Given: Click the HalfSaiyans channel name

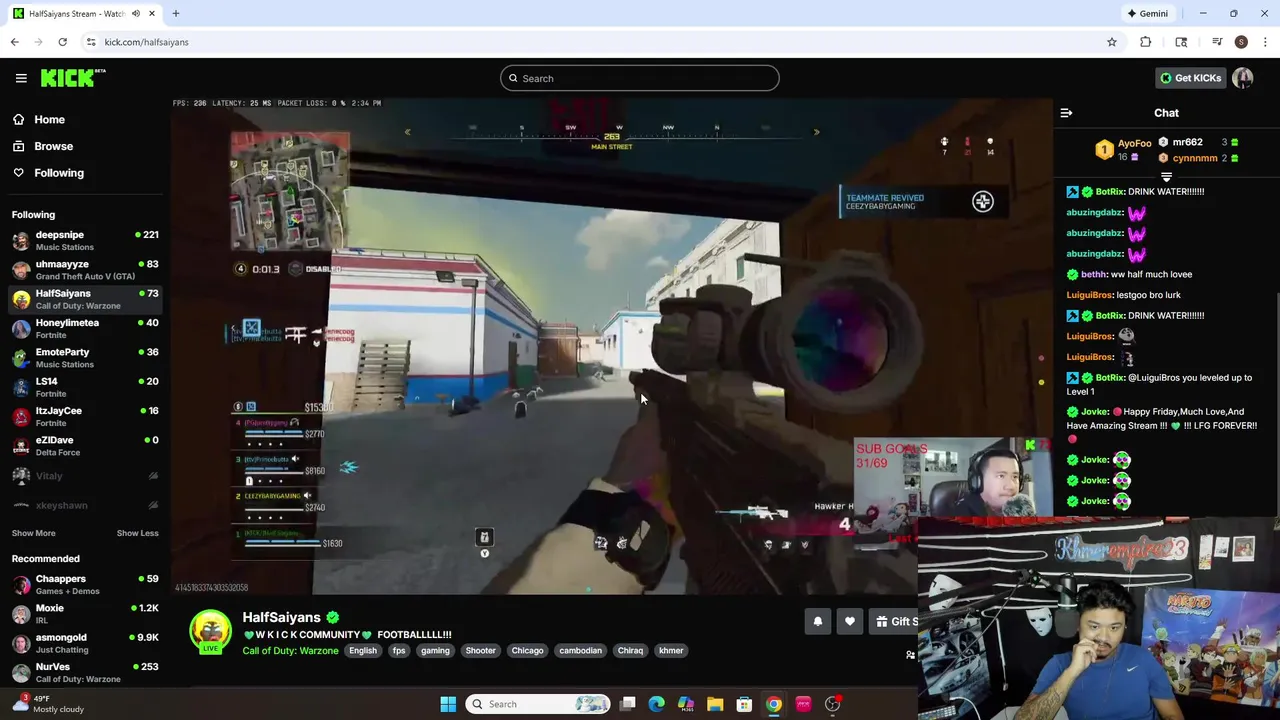Looking at the screenshot, I should [281, 618].
